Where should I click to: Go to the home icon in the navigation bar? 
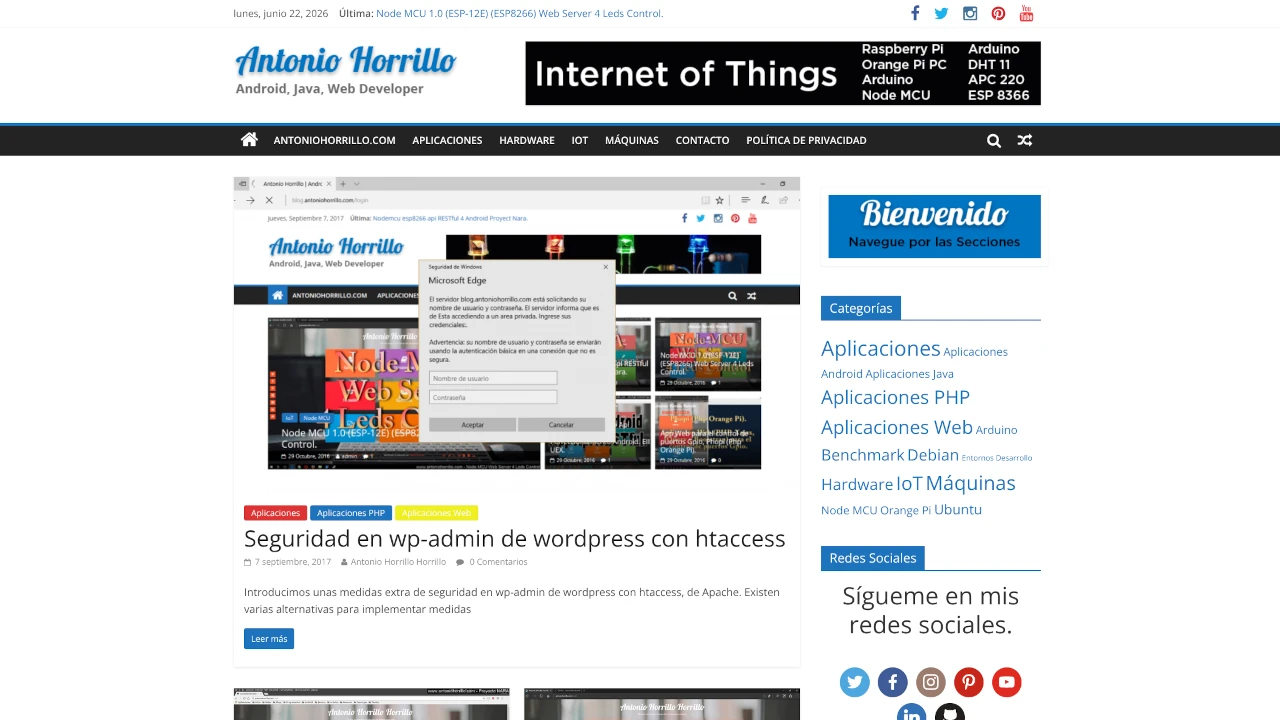(249, 140)
